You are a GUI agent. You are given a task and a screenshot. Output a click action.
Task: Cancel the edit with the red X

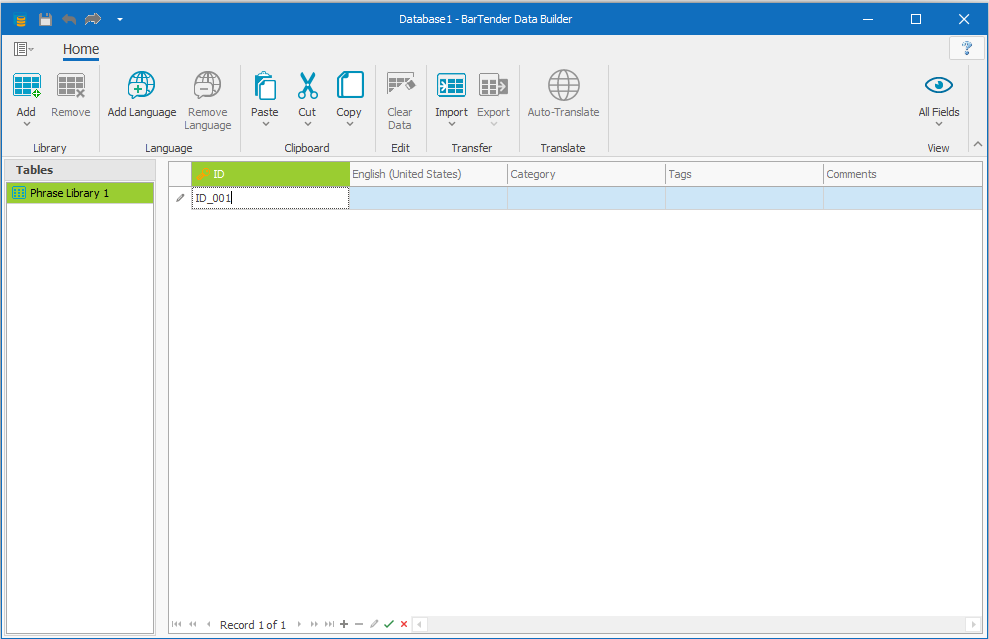point(404,624)
